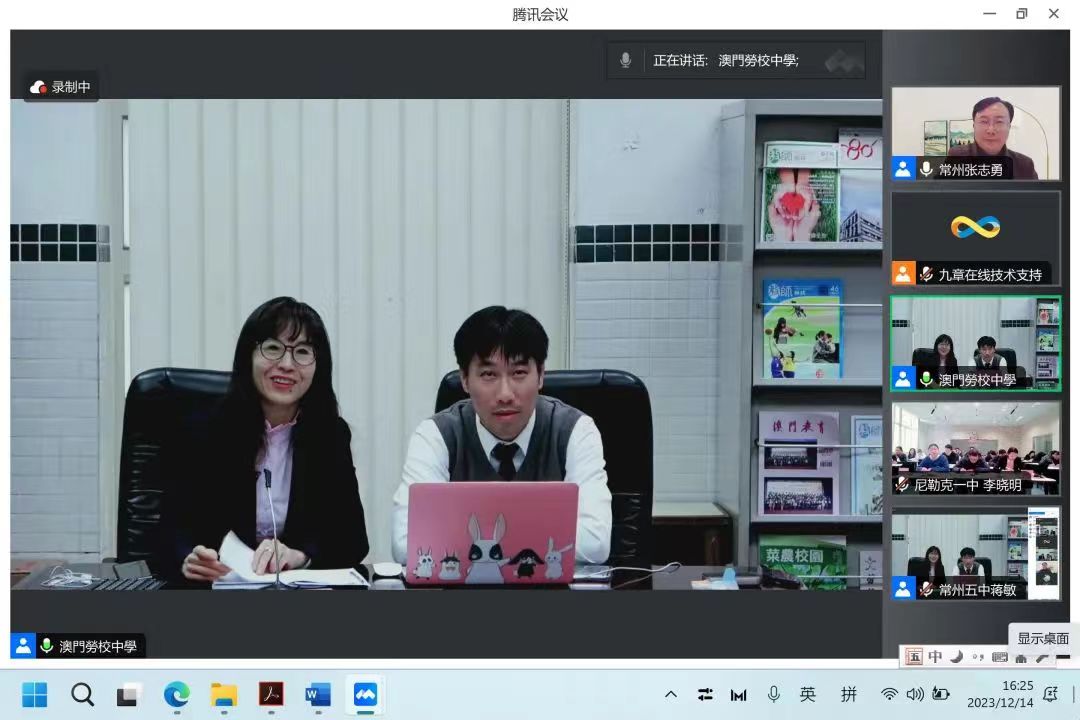Select the 尼勒克一中 李晓明 video thumbnail
The width and height of the screenshot is (1080, 720).
(x=975, y=447)
